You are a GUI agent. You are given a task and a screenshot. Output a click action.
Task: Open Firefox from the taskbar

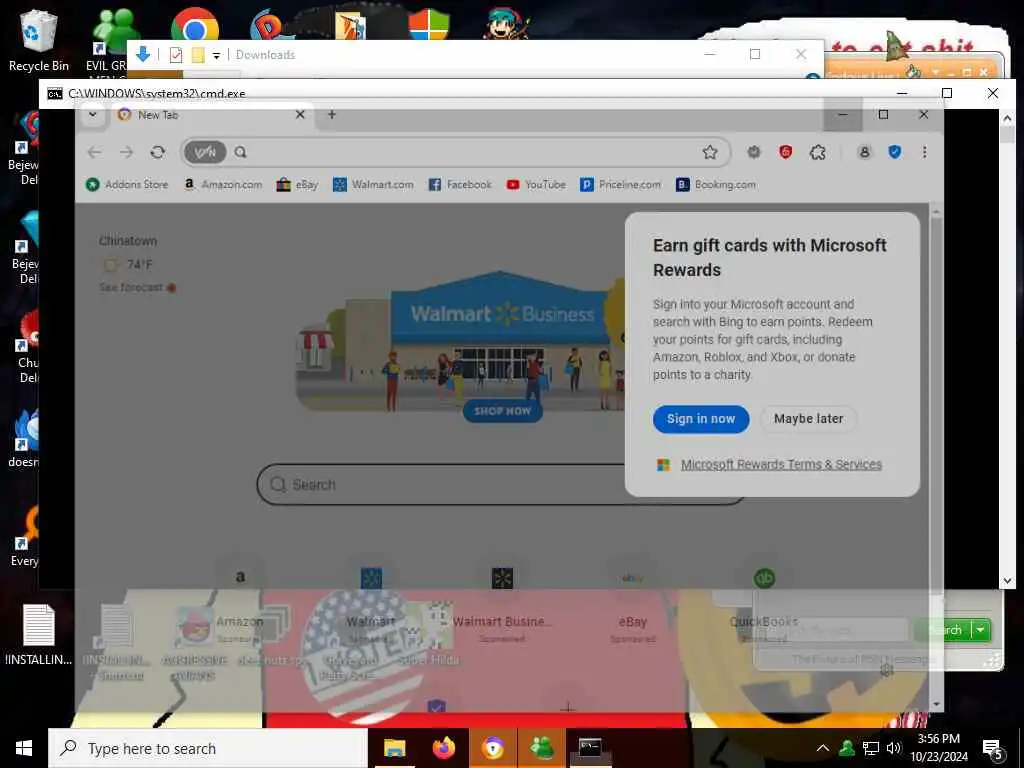[443, 748]
